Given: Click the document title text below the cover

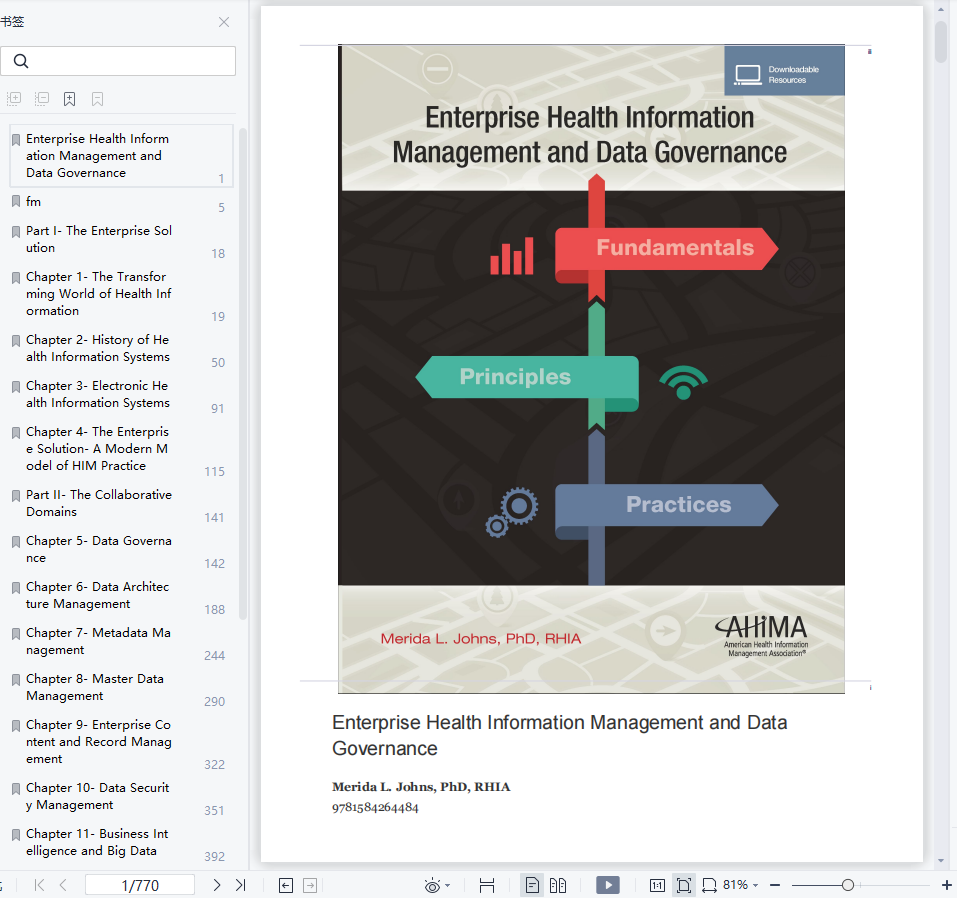Looking at the screenshot, I should (560, 735).
